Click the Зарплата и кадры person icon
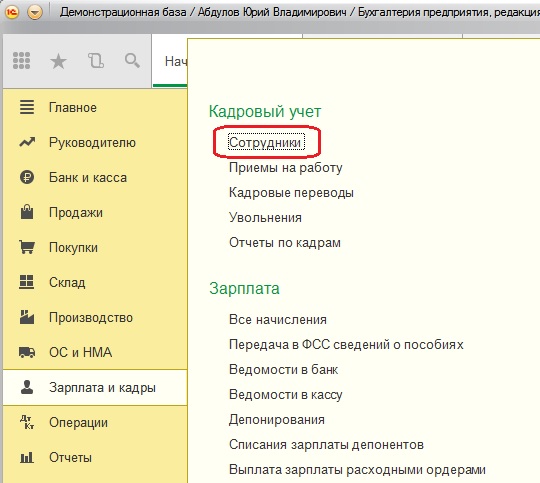 point(27,387)
